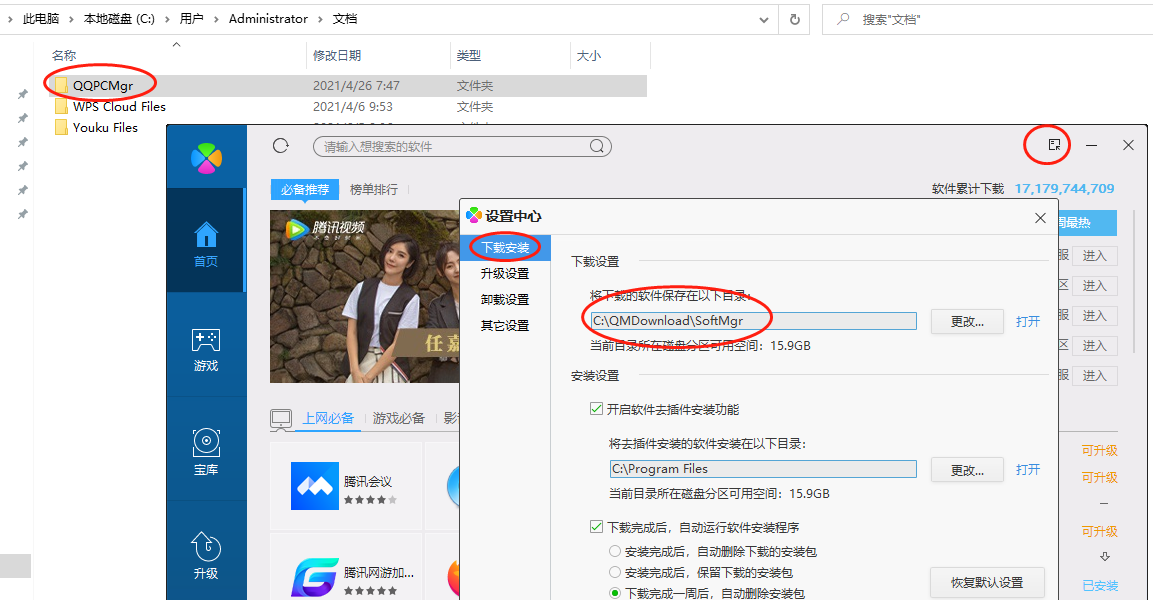Switch to the 卸载设置 settings tab
Image resolution: width=1153 pixels, height=600 pixels.
[505, 299]
